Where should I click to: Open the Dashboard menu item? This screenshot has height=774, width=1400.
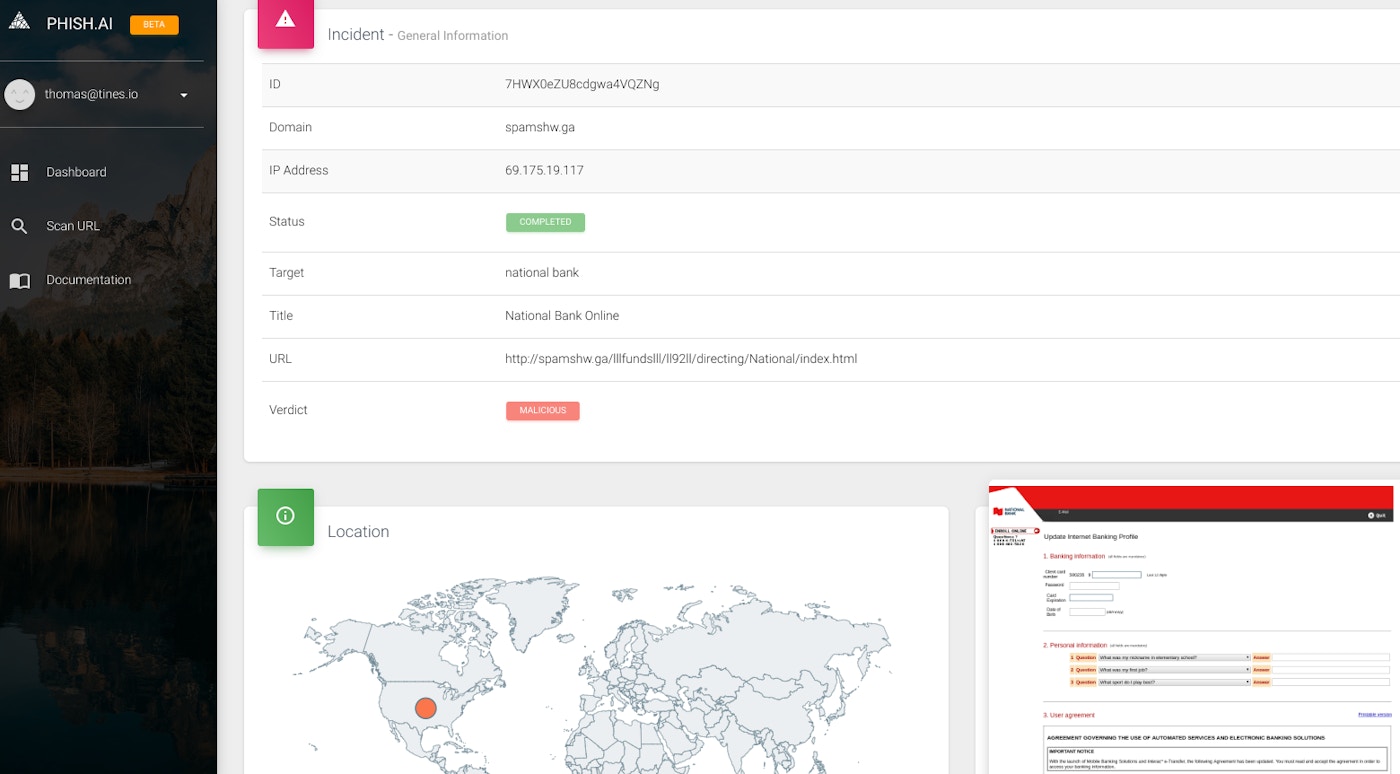tap(76, 172)
